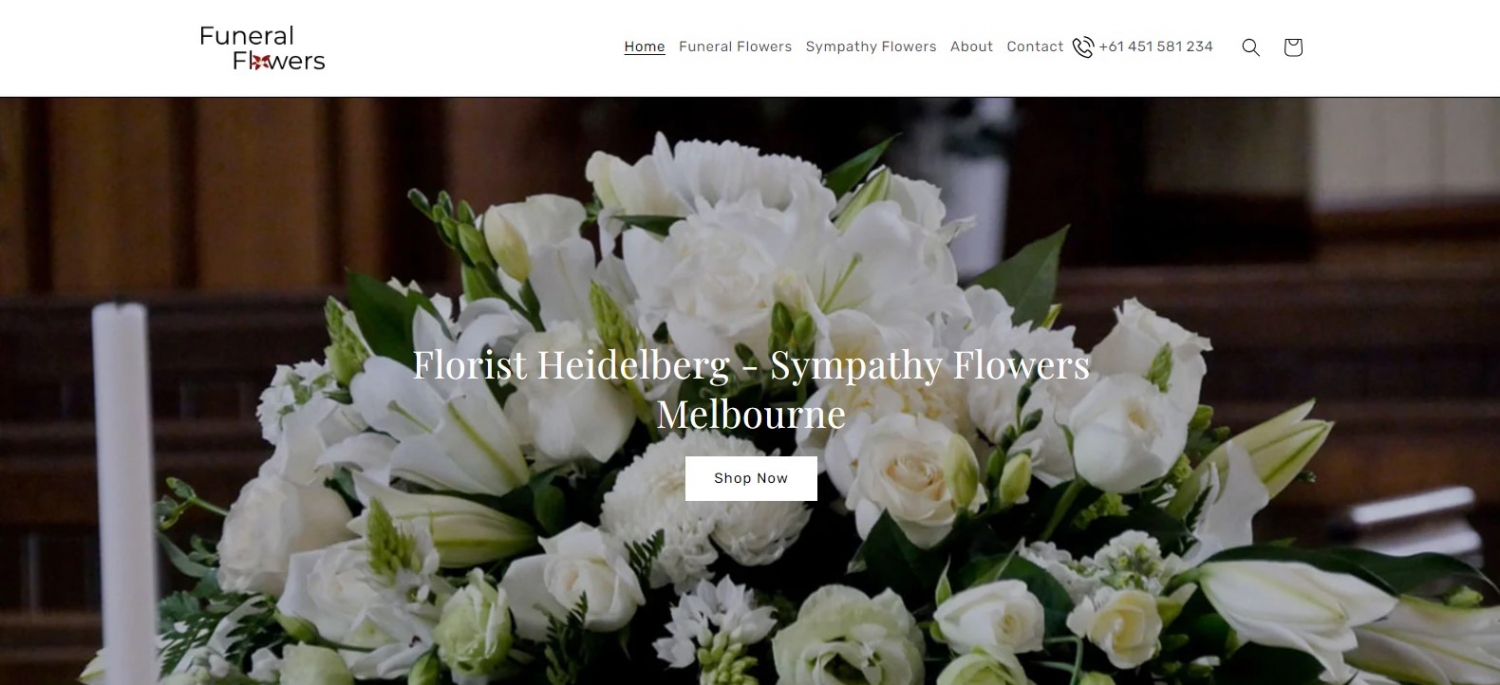Call the number +61 451 581 234
Viewport: 1500px width, 685px height.
pyautogui.click(x=1156, y=47)
